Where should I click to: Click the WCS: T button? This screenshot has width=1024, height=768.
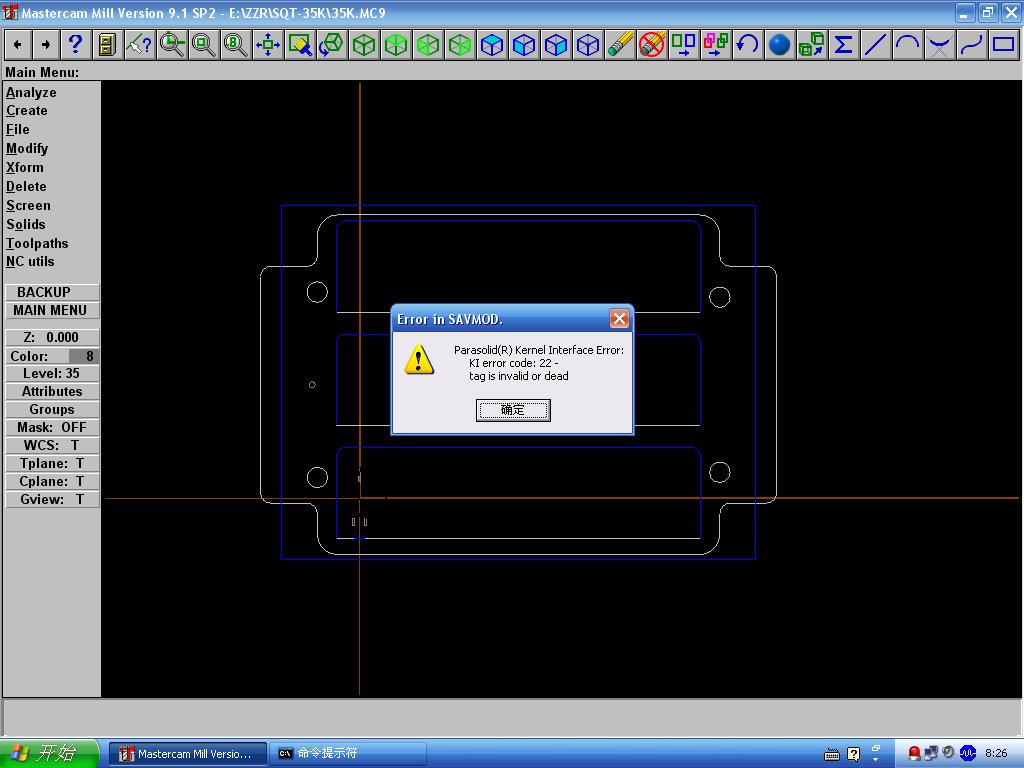(52, 445)
